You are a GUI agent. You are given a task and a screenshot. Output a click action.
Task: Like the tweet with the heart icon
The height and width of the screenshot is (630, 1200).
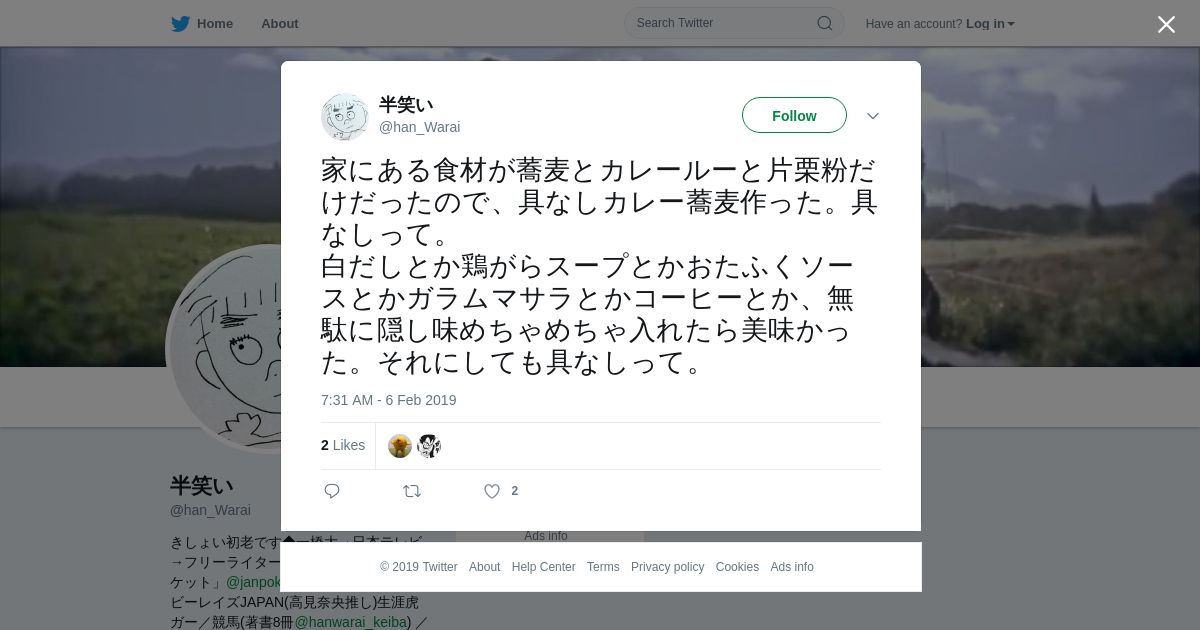492,491
